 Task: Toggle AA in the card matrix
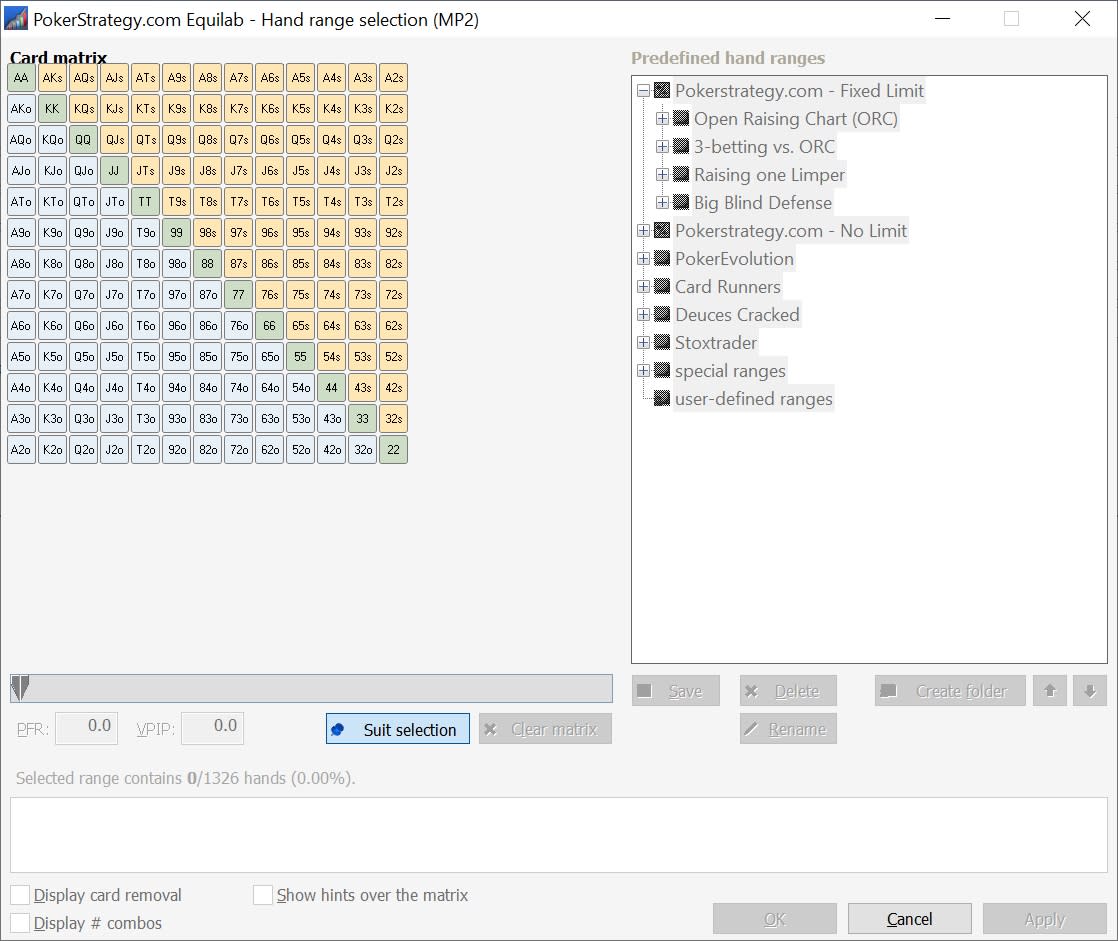(21, 78)
